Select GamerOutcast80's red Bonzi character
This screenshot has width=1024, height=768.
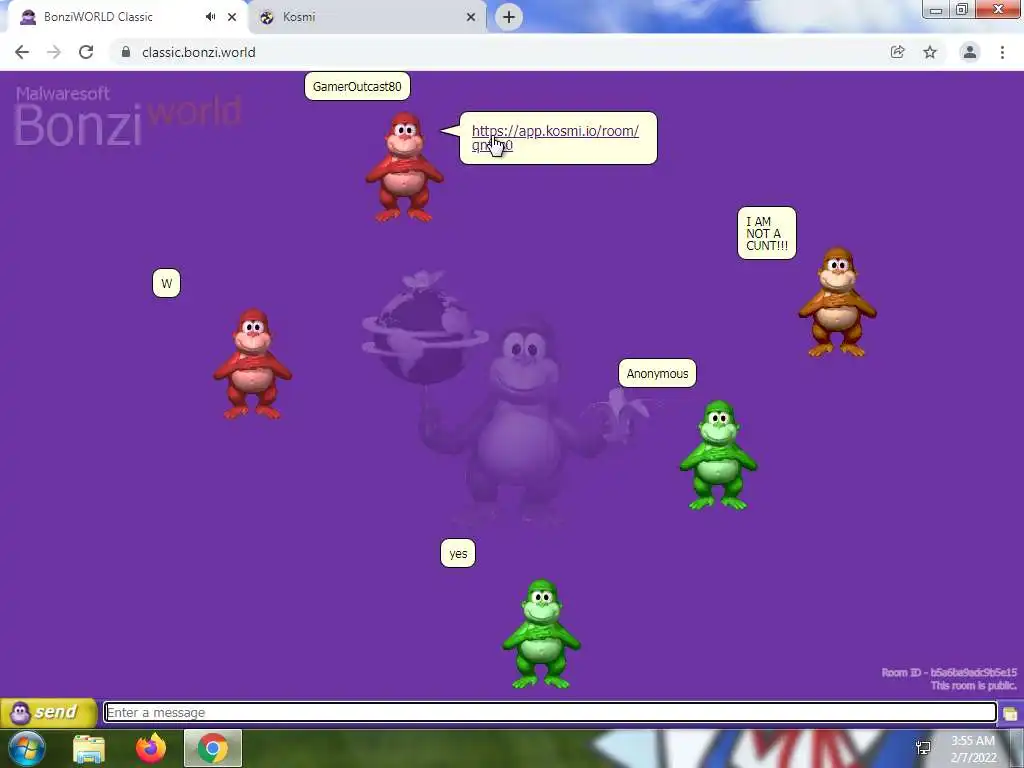pos(405,167)
